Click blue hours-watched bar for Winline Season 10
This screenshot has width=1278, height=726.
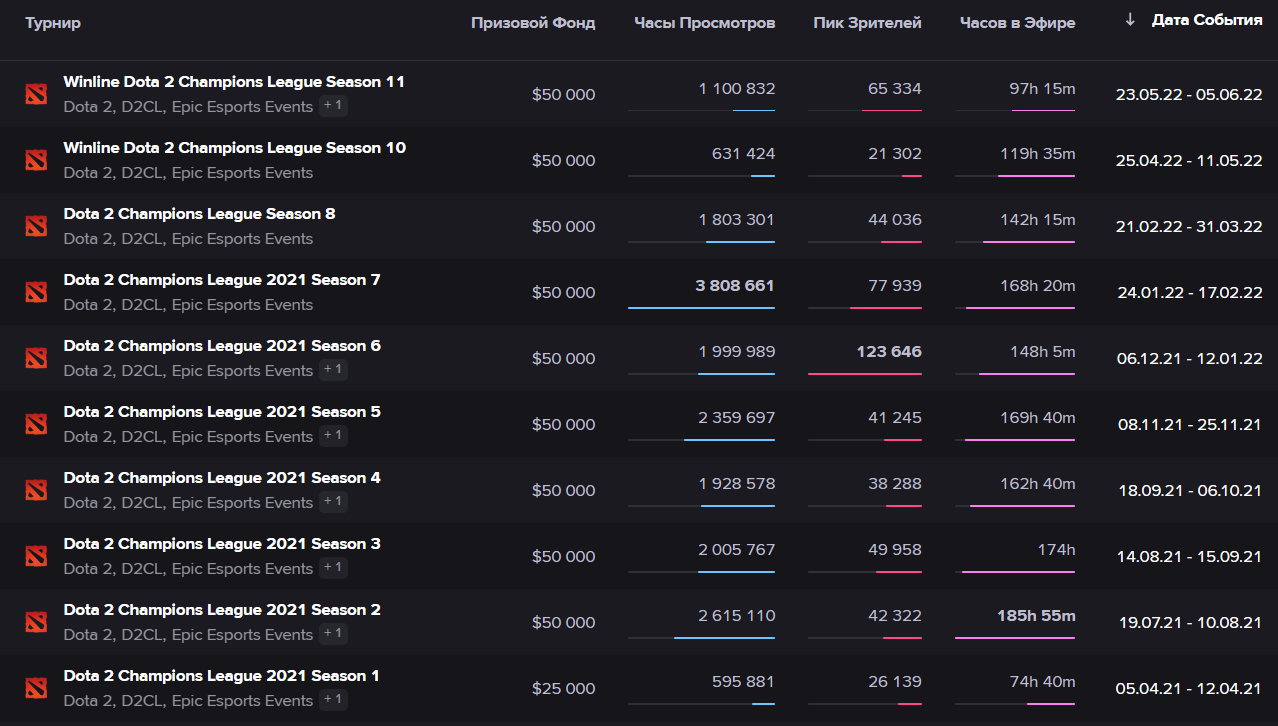pyautogui.click(x=763, y=176)
